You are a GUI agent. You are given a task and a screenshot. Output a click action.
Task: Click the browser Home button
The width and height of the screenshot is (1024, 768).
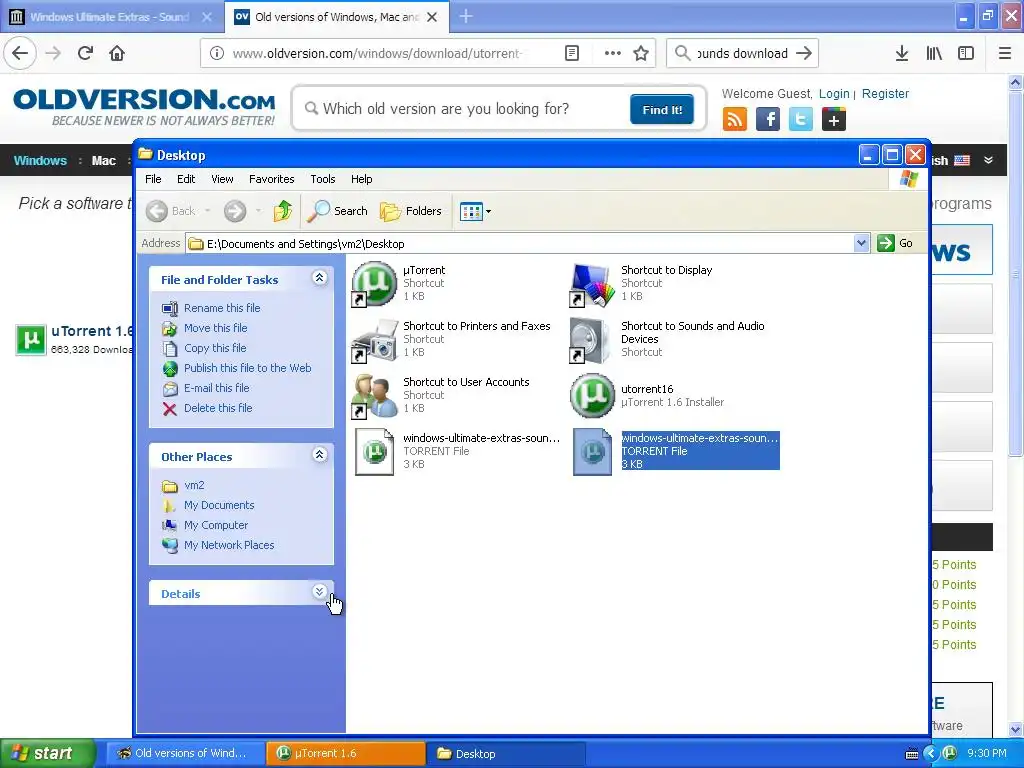pos(117,53)
